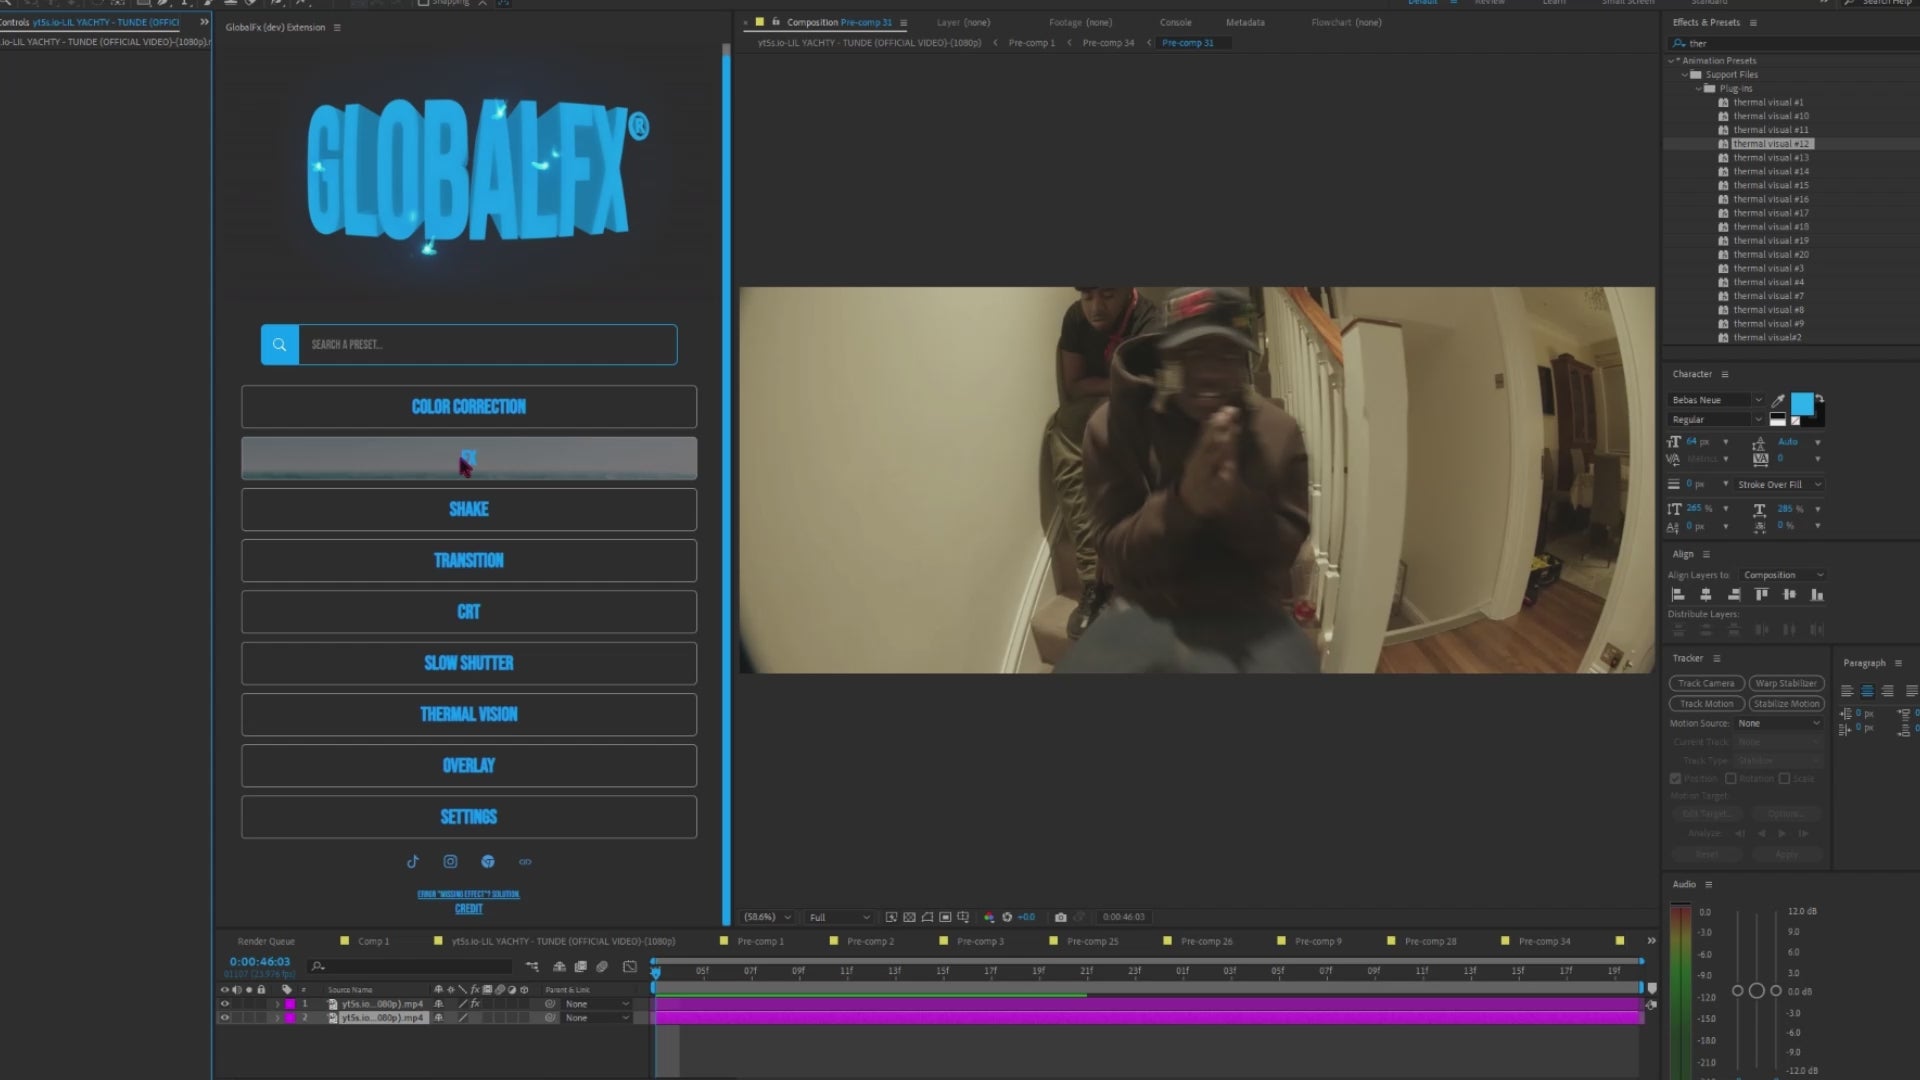Align layers to right edge
This screenshot has width=1920, height=1080.
click(1733, 594)
